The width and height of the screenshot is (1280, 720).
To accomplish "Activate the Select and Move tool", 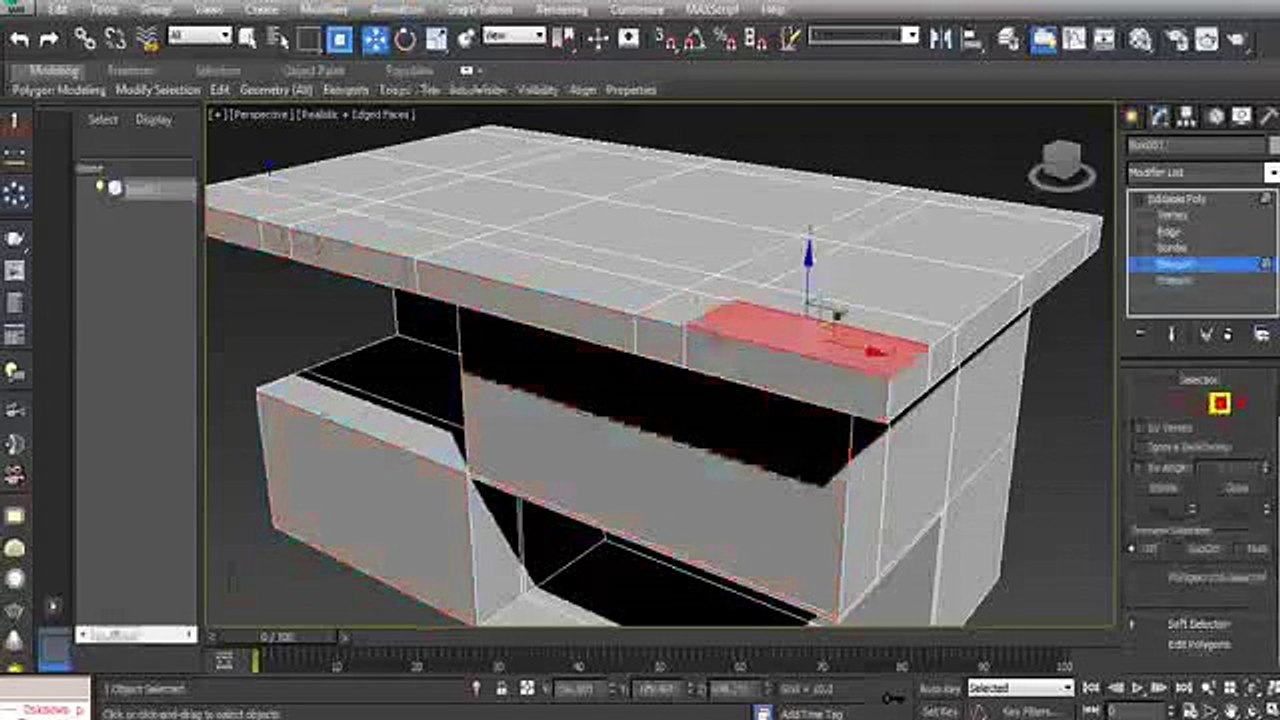I will click(376, 39).
